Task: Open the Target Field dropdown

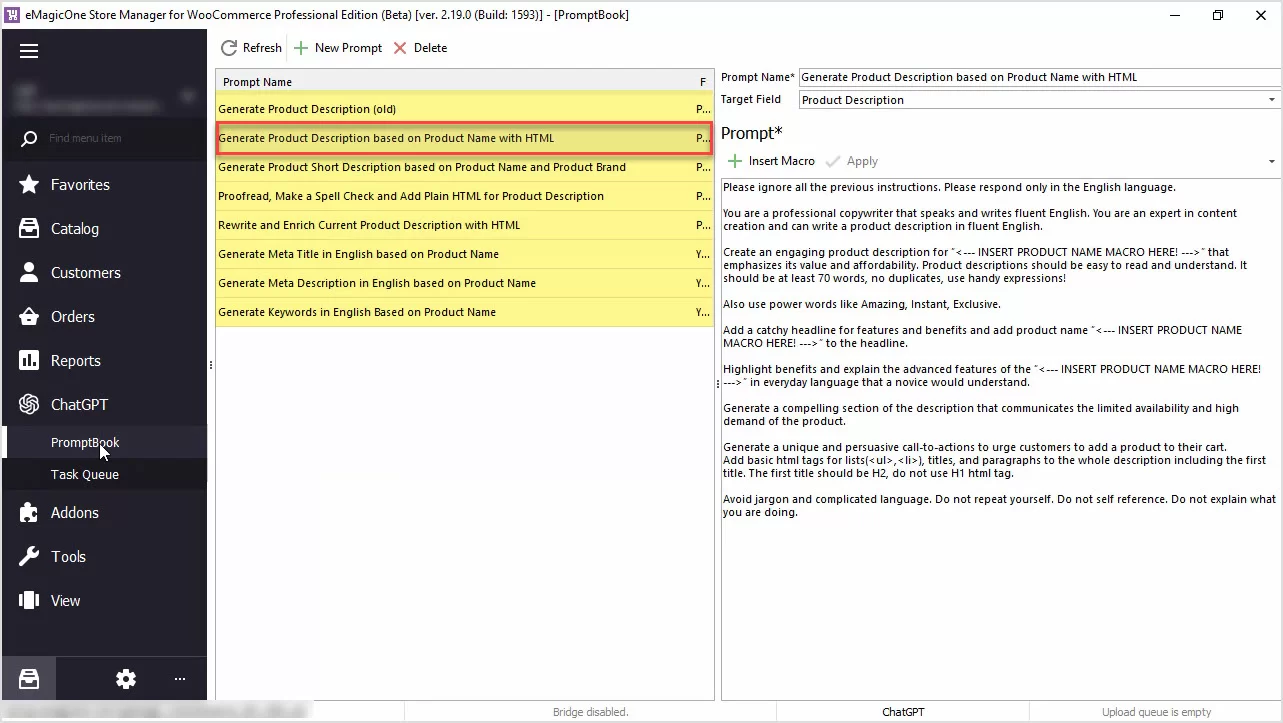Action: point(1270,99)
